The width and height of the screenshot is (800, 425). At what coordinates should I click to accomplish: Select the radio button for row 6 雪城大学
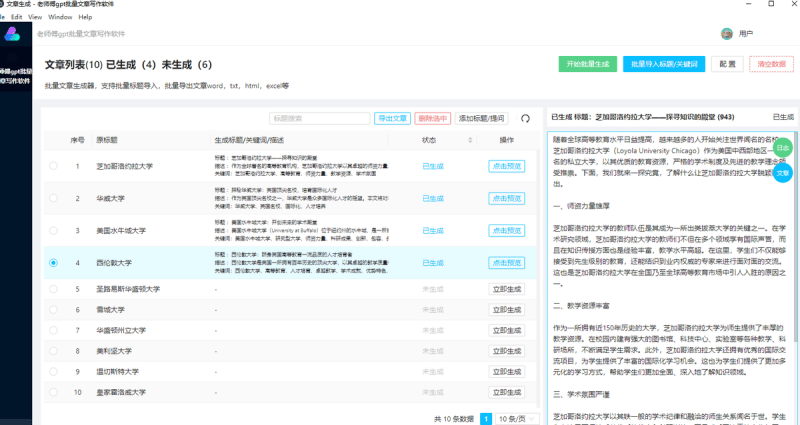point(54,310)
